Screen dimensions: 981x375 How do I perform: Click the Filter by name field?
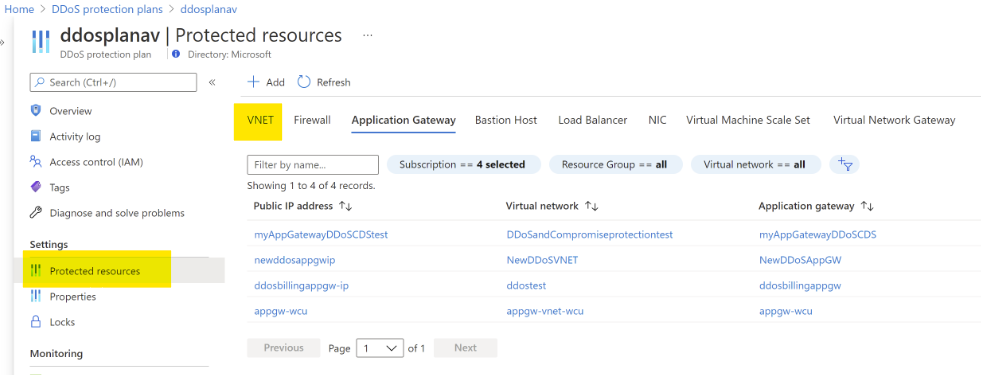click(x=313, y=165)
